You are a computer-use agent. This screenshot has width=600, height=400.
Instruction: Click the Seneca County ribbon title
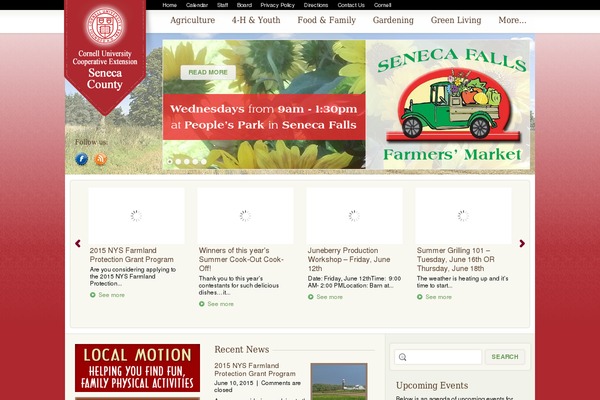coord(105,79)
